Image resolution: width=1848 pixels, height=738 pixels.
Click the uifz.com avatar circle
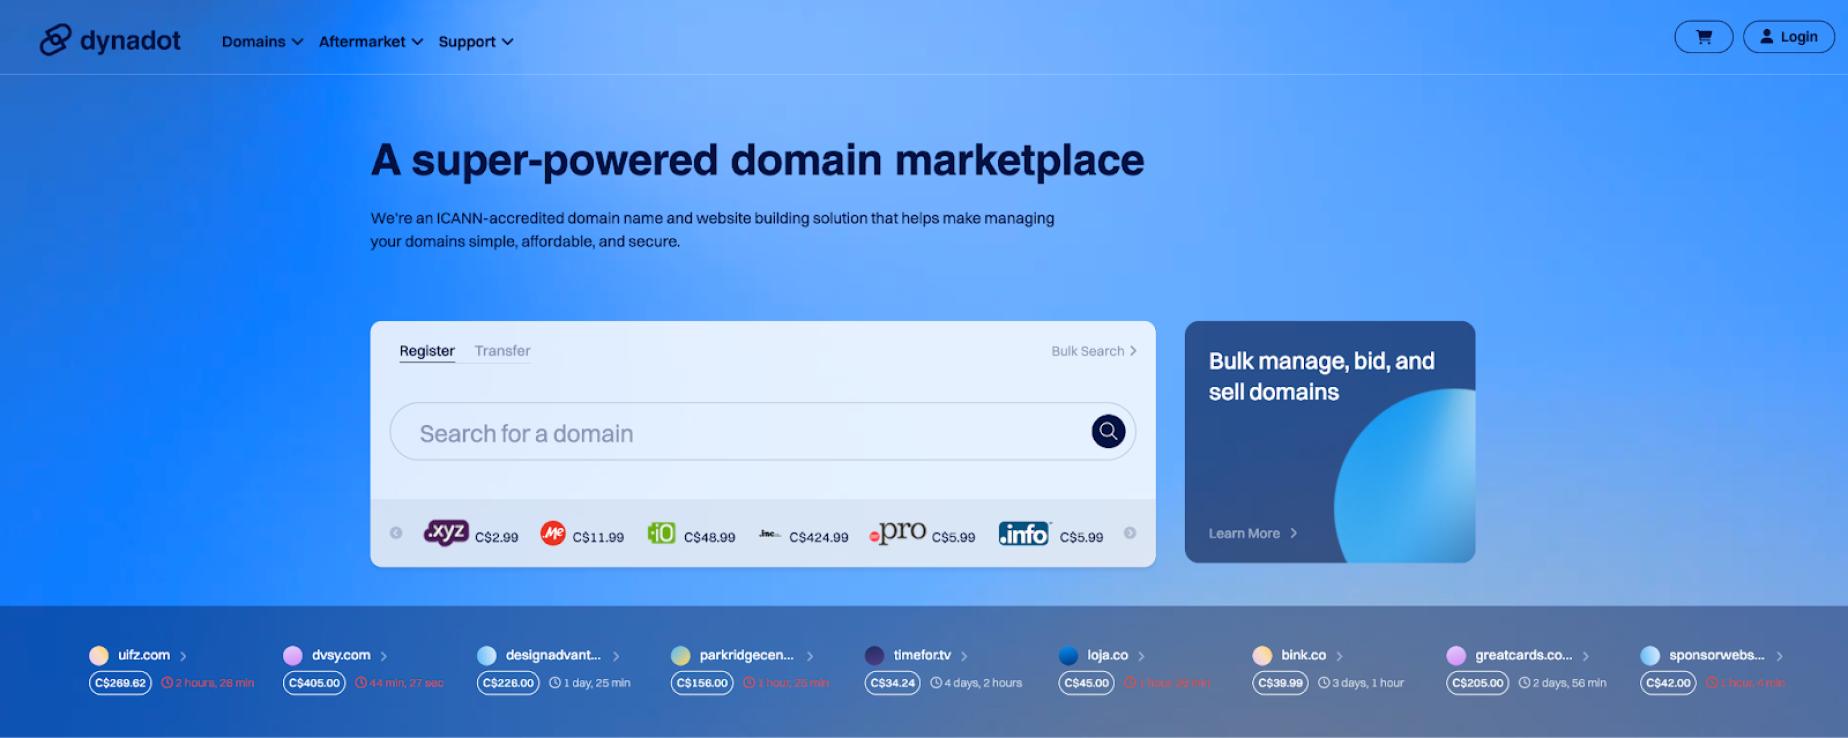[99, 655]
